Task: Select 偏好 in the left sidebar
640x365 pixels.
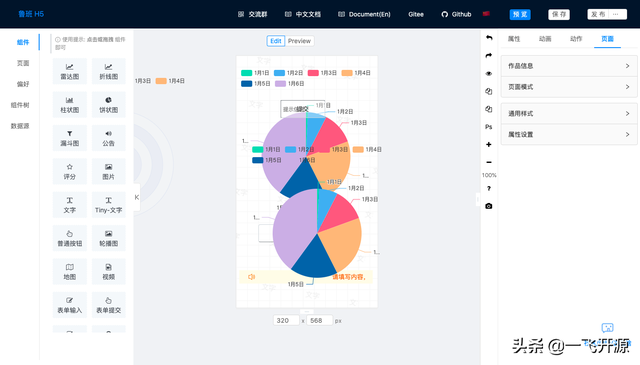Action: tap(23, 84)
